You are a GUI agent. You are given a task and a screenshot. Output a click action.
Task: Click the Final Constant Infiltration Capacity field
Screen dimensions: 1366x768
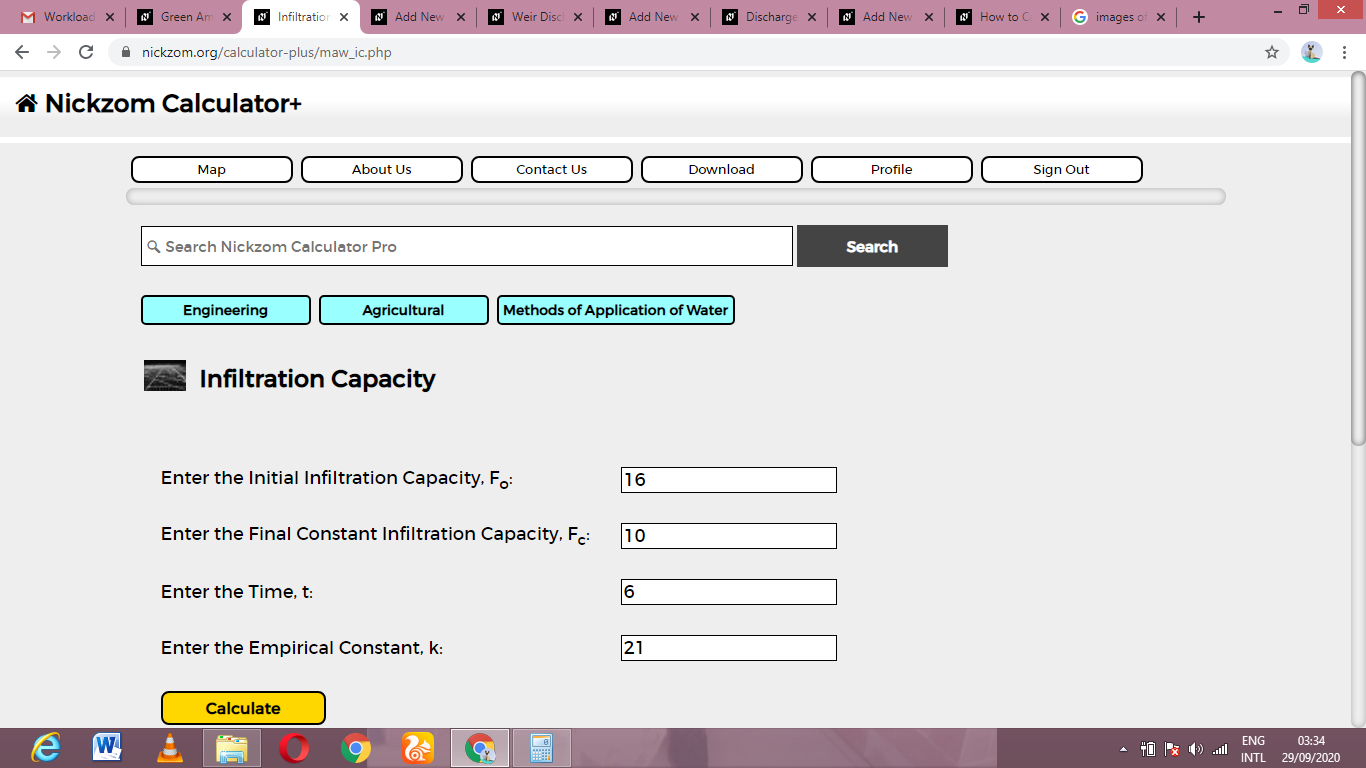(729, 536)
